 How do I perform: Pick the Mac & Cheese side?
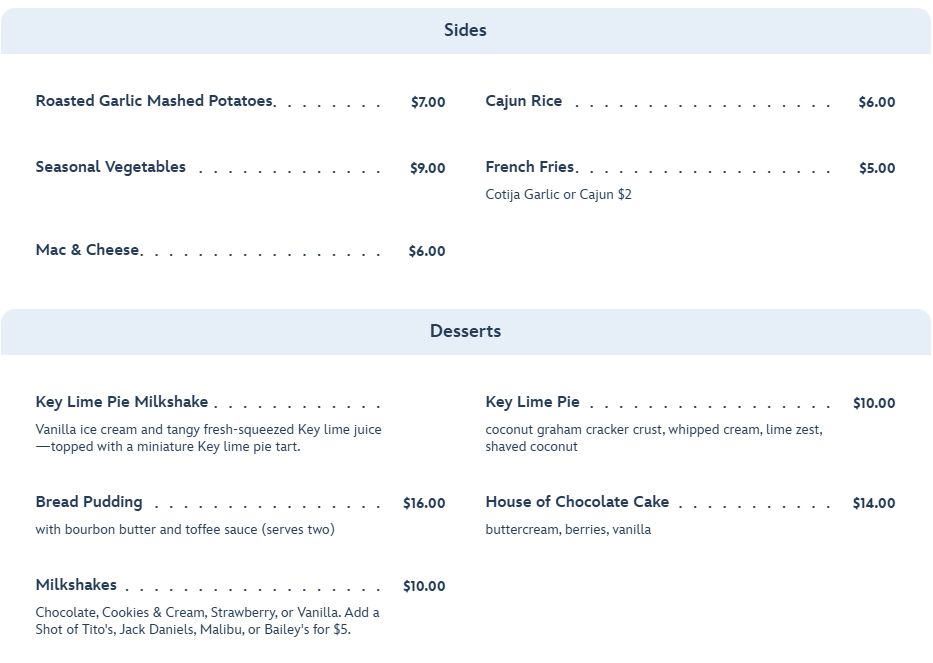coord(87,250)
